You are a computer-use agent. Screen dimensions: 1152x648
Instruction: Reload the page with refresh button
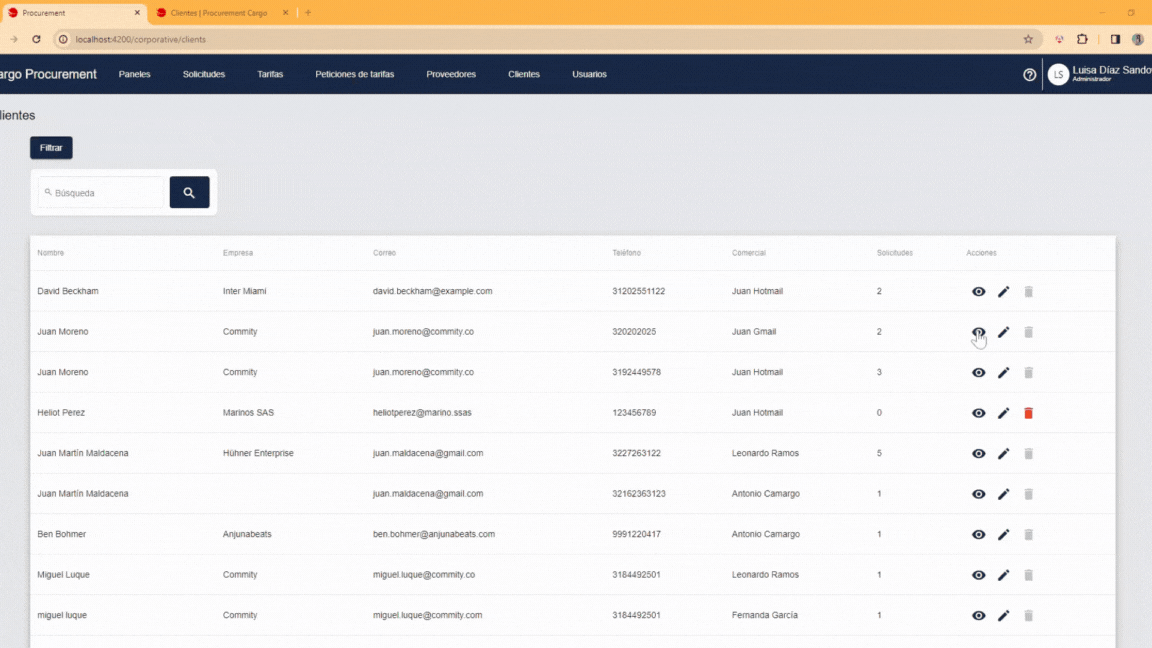(37, 39)
